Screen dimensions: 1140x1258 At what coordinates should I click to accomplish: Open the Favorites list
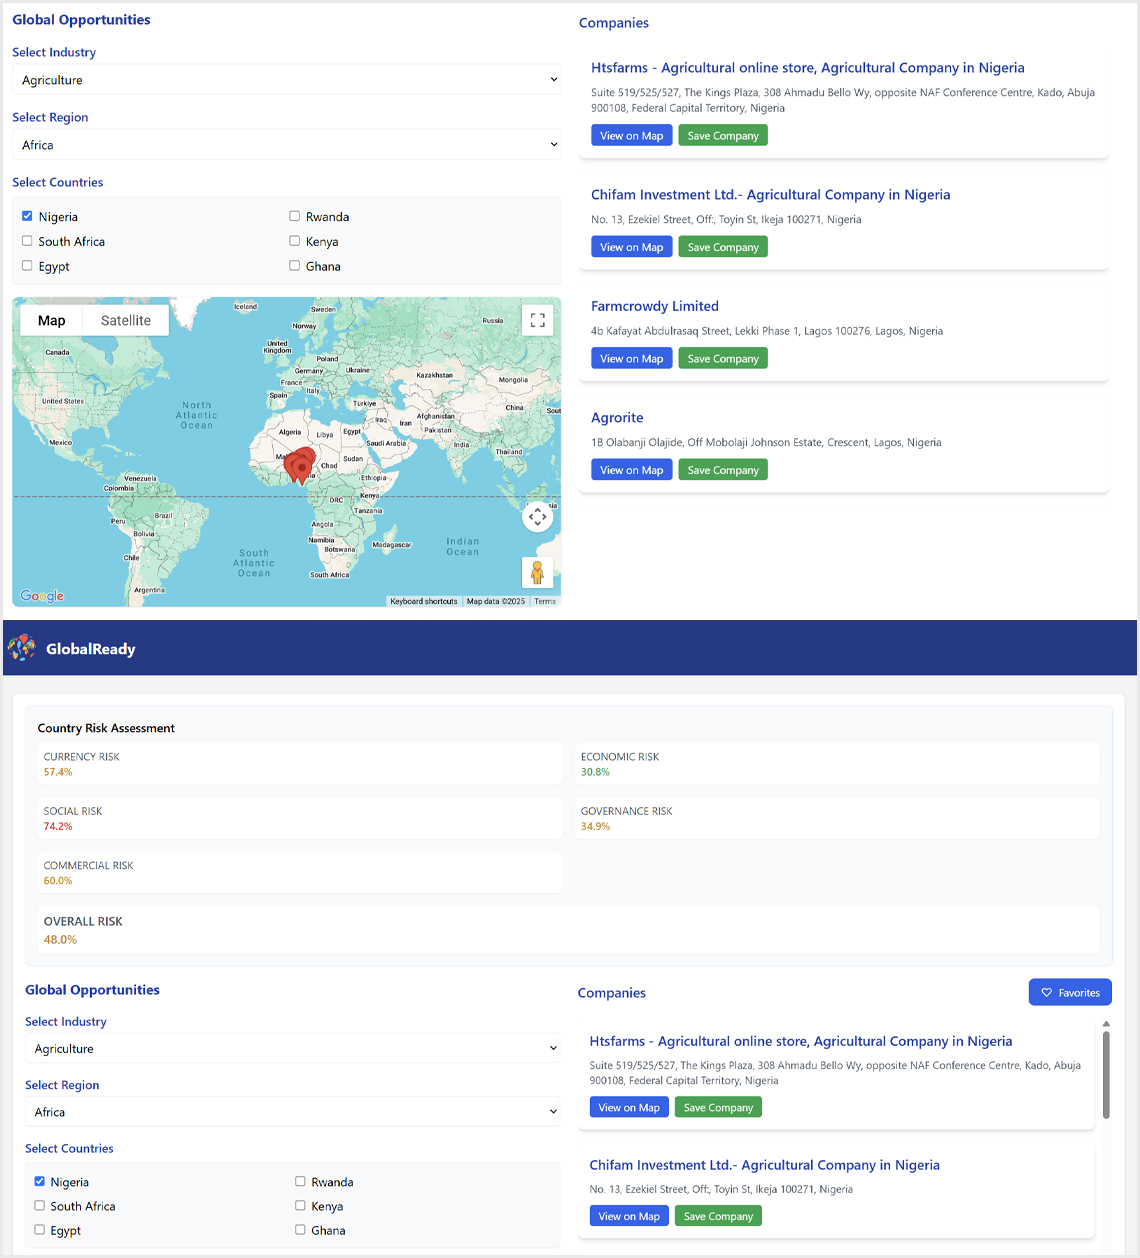point(1070,992)
